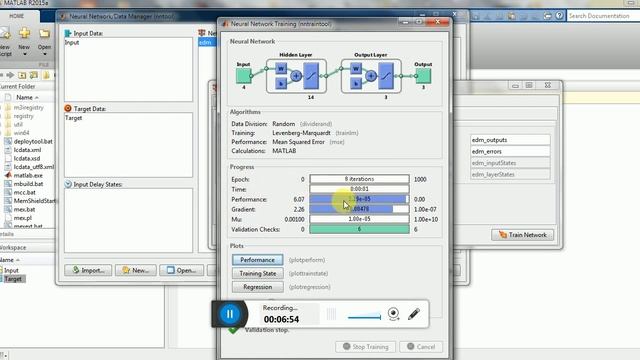Screen dimensions: 640x360
Task: Switch to the HOME ribbon tab
Action: click(17, 16)
